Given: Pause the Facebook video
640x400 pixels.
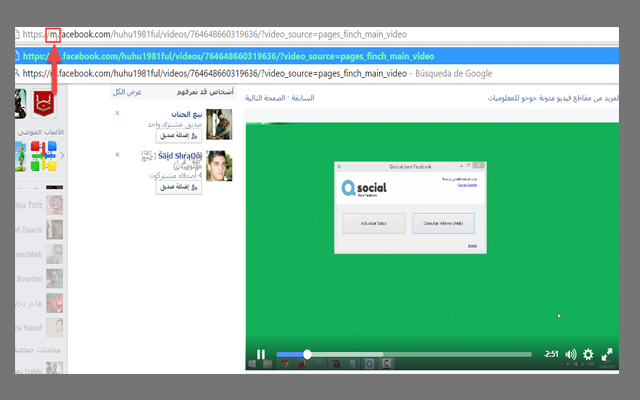Looking at the screenshot, I should 261,354.
